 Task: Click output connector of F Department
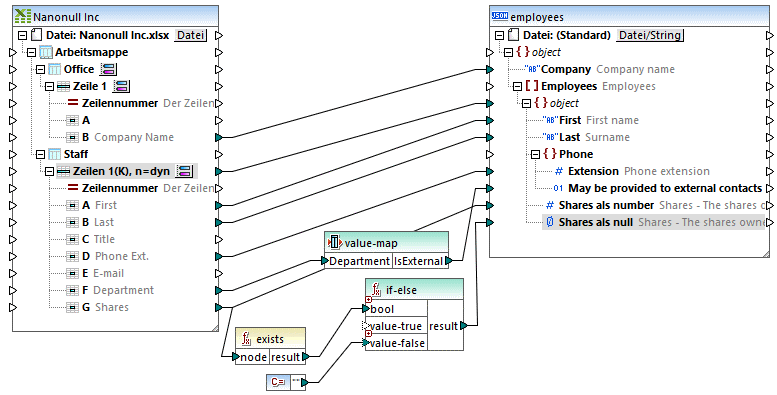tap(219, 290)
